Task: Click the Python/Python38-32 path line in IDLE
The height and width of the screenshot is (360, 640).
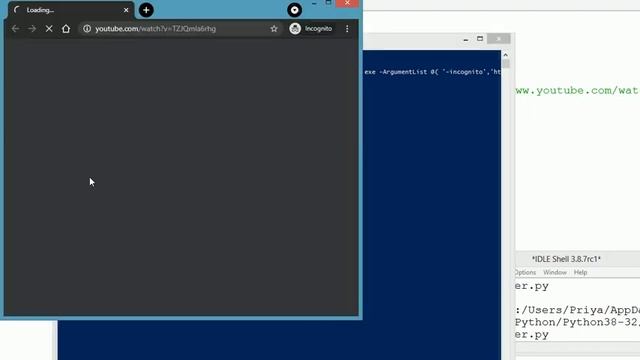Action: pos(577,322)
